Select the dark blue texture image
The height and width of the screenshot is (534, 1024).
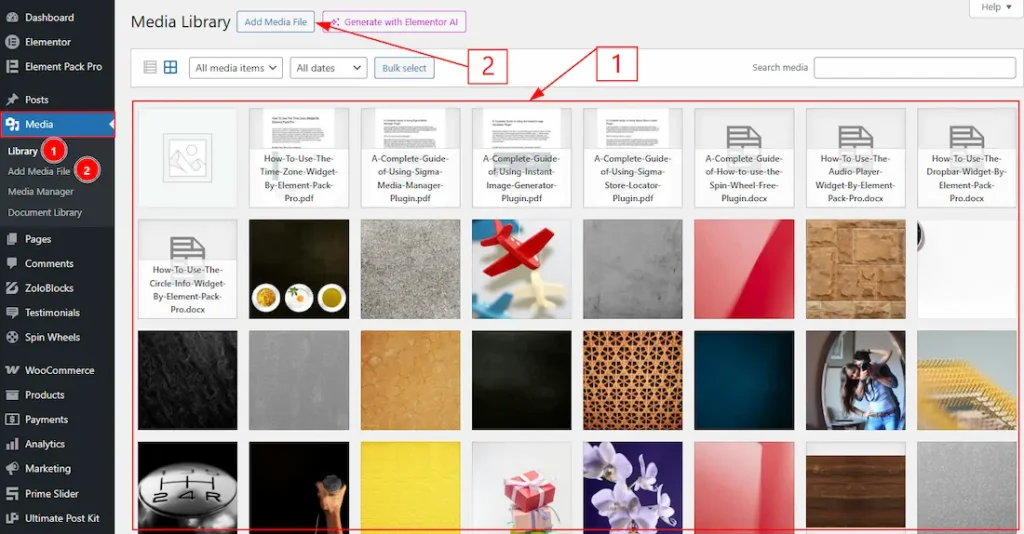(x=744, y=380)
